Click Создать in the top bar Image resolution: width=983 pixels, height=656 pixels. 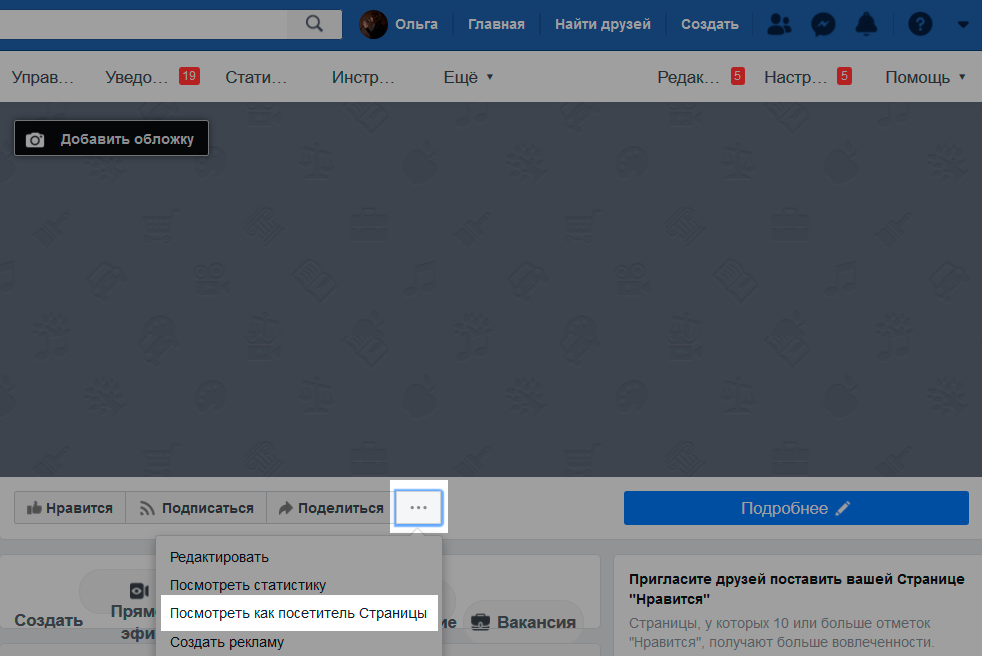(x=710, y=24)
